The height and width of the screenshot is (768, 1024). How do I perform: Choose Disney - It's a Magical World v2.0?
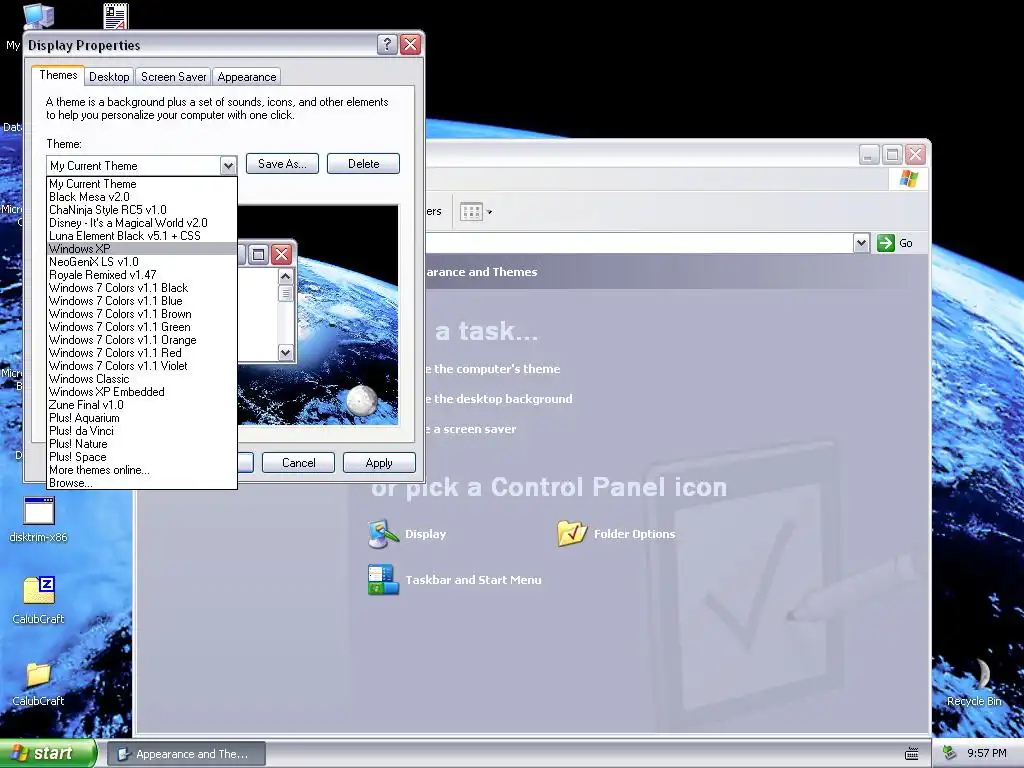pos(142,223)
